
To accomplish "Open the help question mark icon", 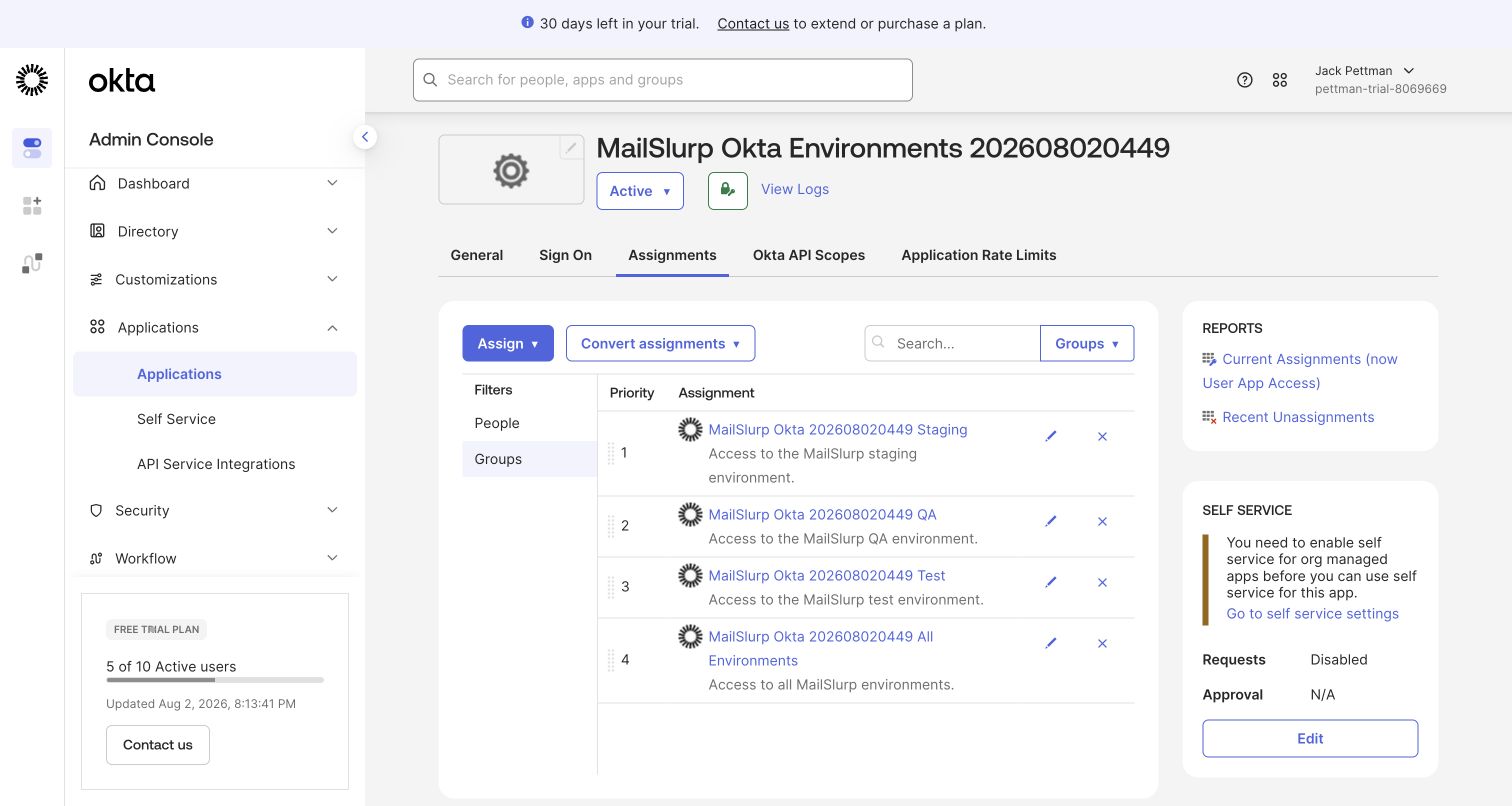I will click(1245, 80).
